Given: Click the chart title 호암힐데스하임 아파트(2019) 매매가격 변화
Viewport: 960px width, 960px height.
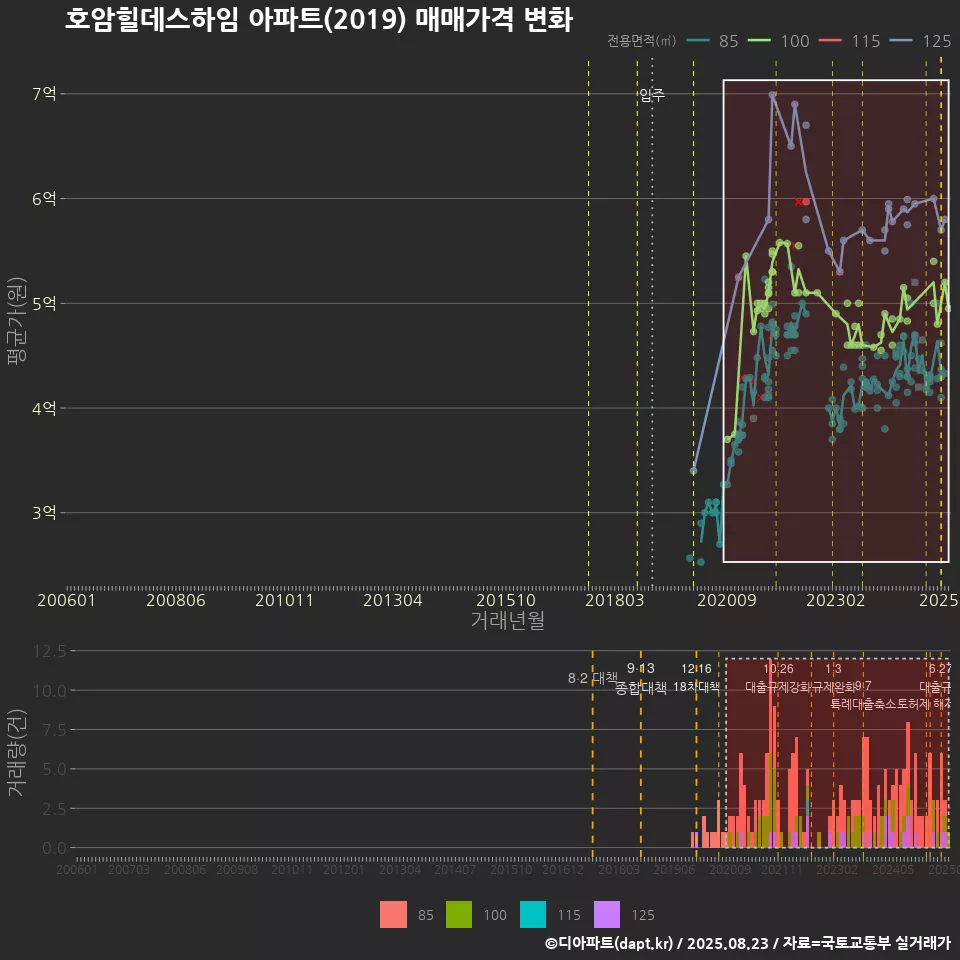Looking at the screenshot, I should click(x=318, y=19).
